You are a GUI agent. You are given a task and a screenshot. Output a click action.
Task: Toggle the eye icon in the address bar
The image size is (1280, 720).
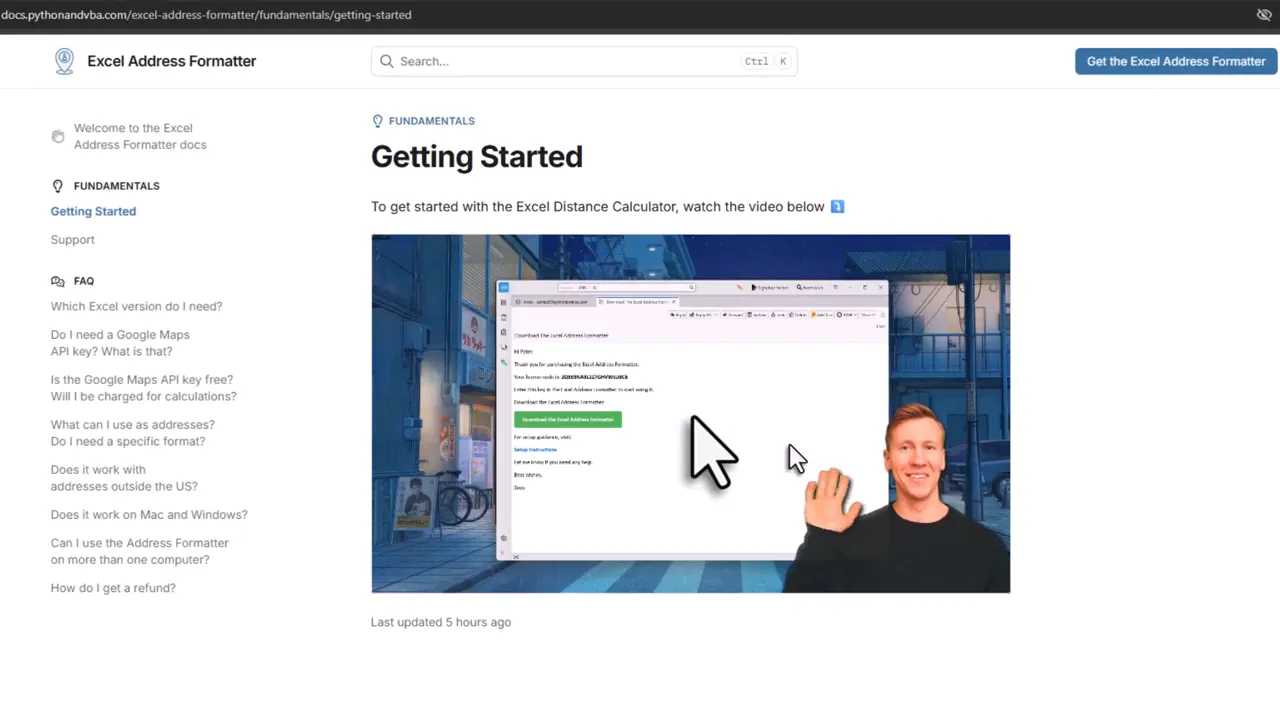[x=1264, y=15]
